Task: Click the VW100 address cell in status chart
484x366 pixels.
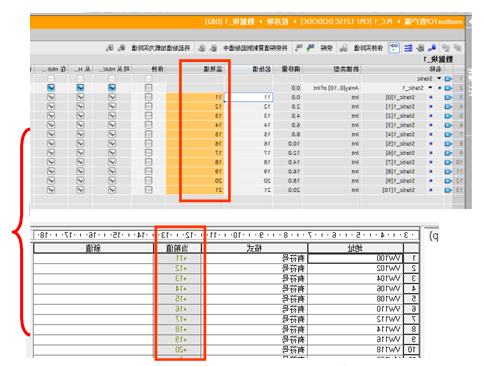Action: click(355, 258)
